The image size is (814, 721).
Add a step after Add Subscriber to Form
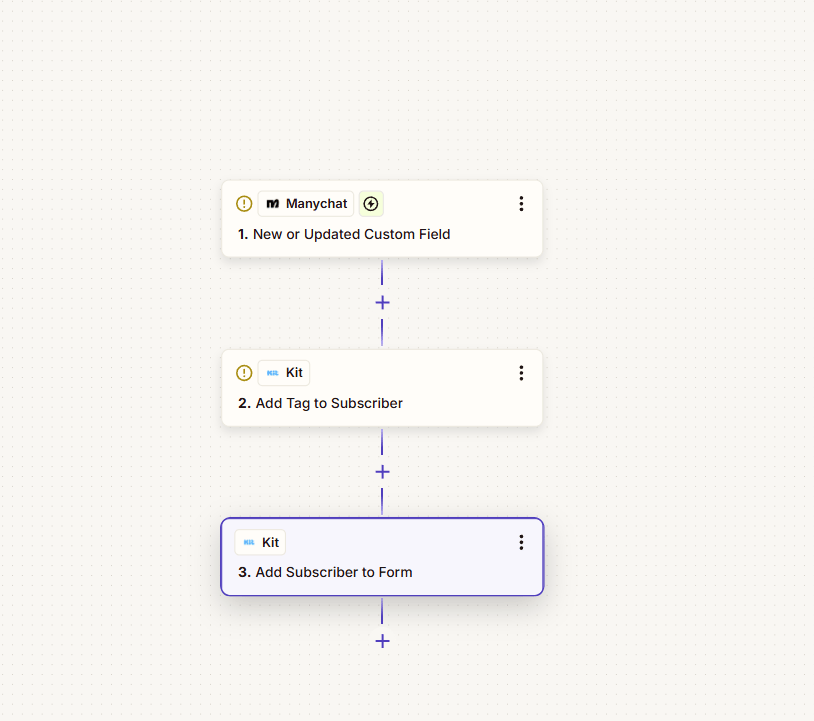383,641
